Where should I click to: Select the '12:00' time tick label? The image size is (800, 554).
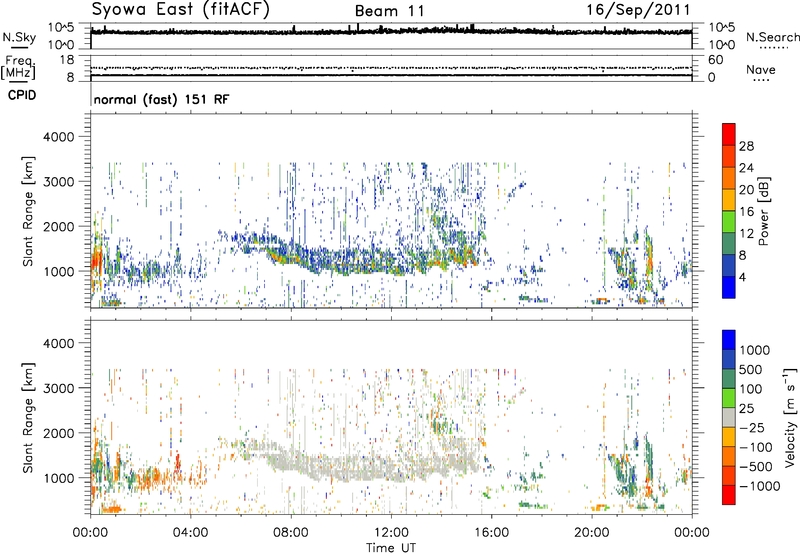point(391,533)
